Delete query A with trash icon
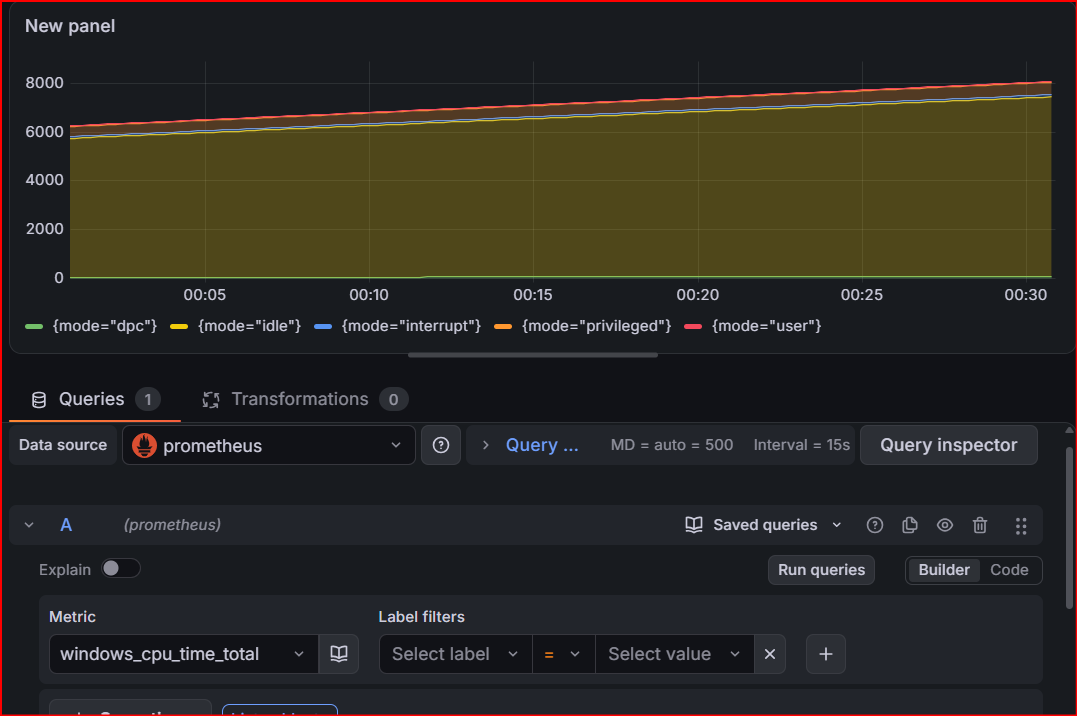Viewport: 1077px width, 716px height. point(980,526)
